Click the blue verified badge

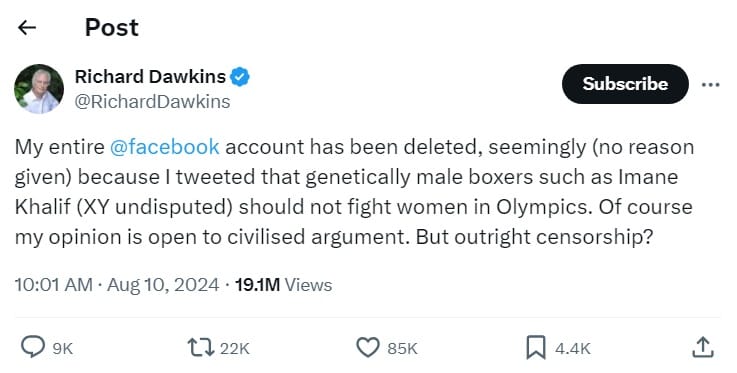240,77
